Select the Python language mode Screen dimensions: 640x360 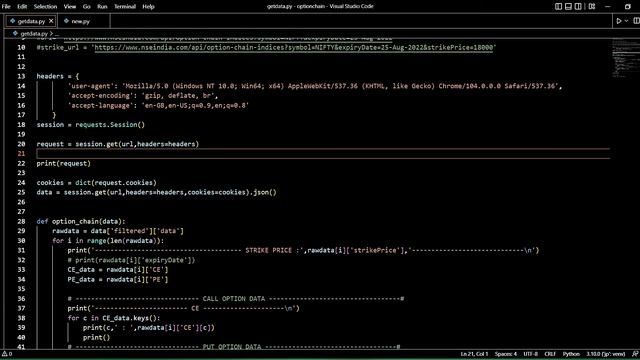click(571, 354)
